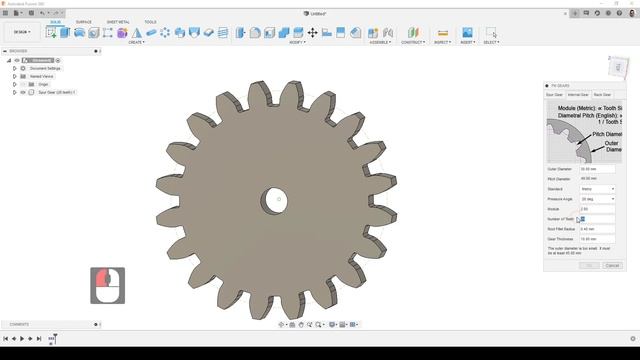Viewport: 640px width, 360px height.
Task: Open the Pressure Angle dropdown
Action: coord(597,199)
